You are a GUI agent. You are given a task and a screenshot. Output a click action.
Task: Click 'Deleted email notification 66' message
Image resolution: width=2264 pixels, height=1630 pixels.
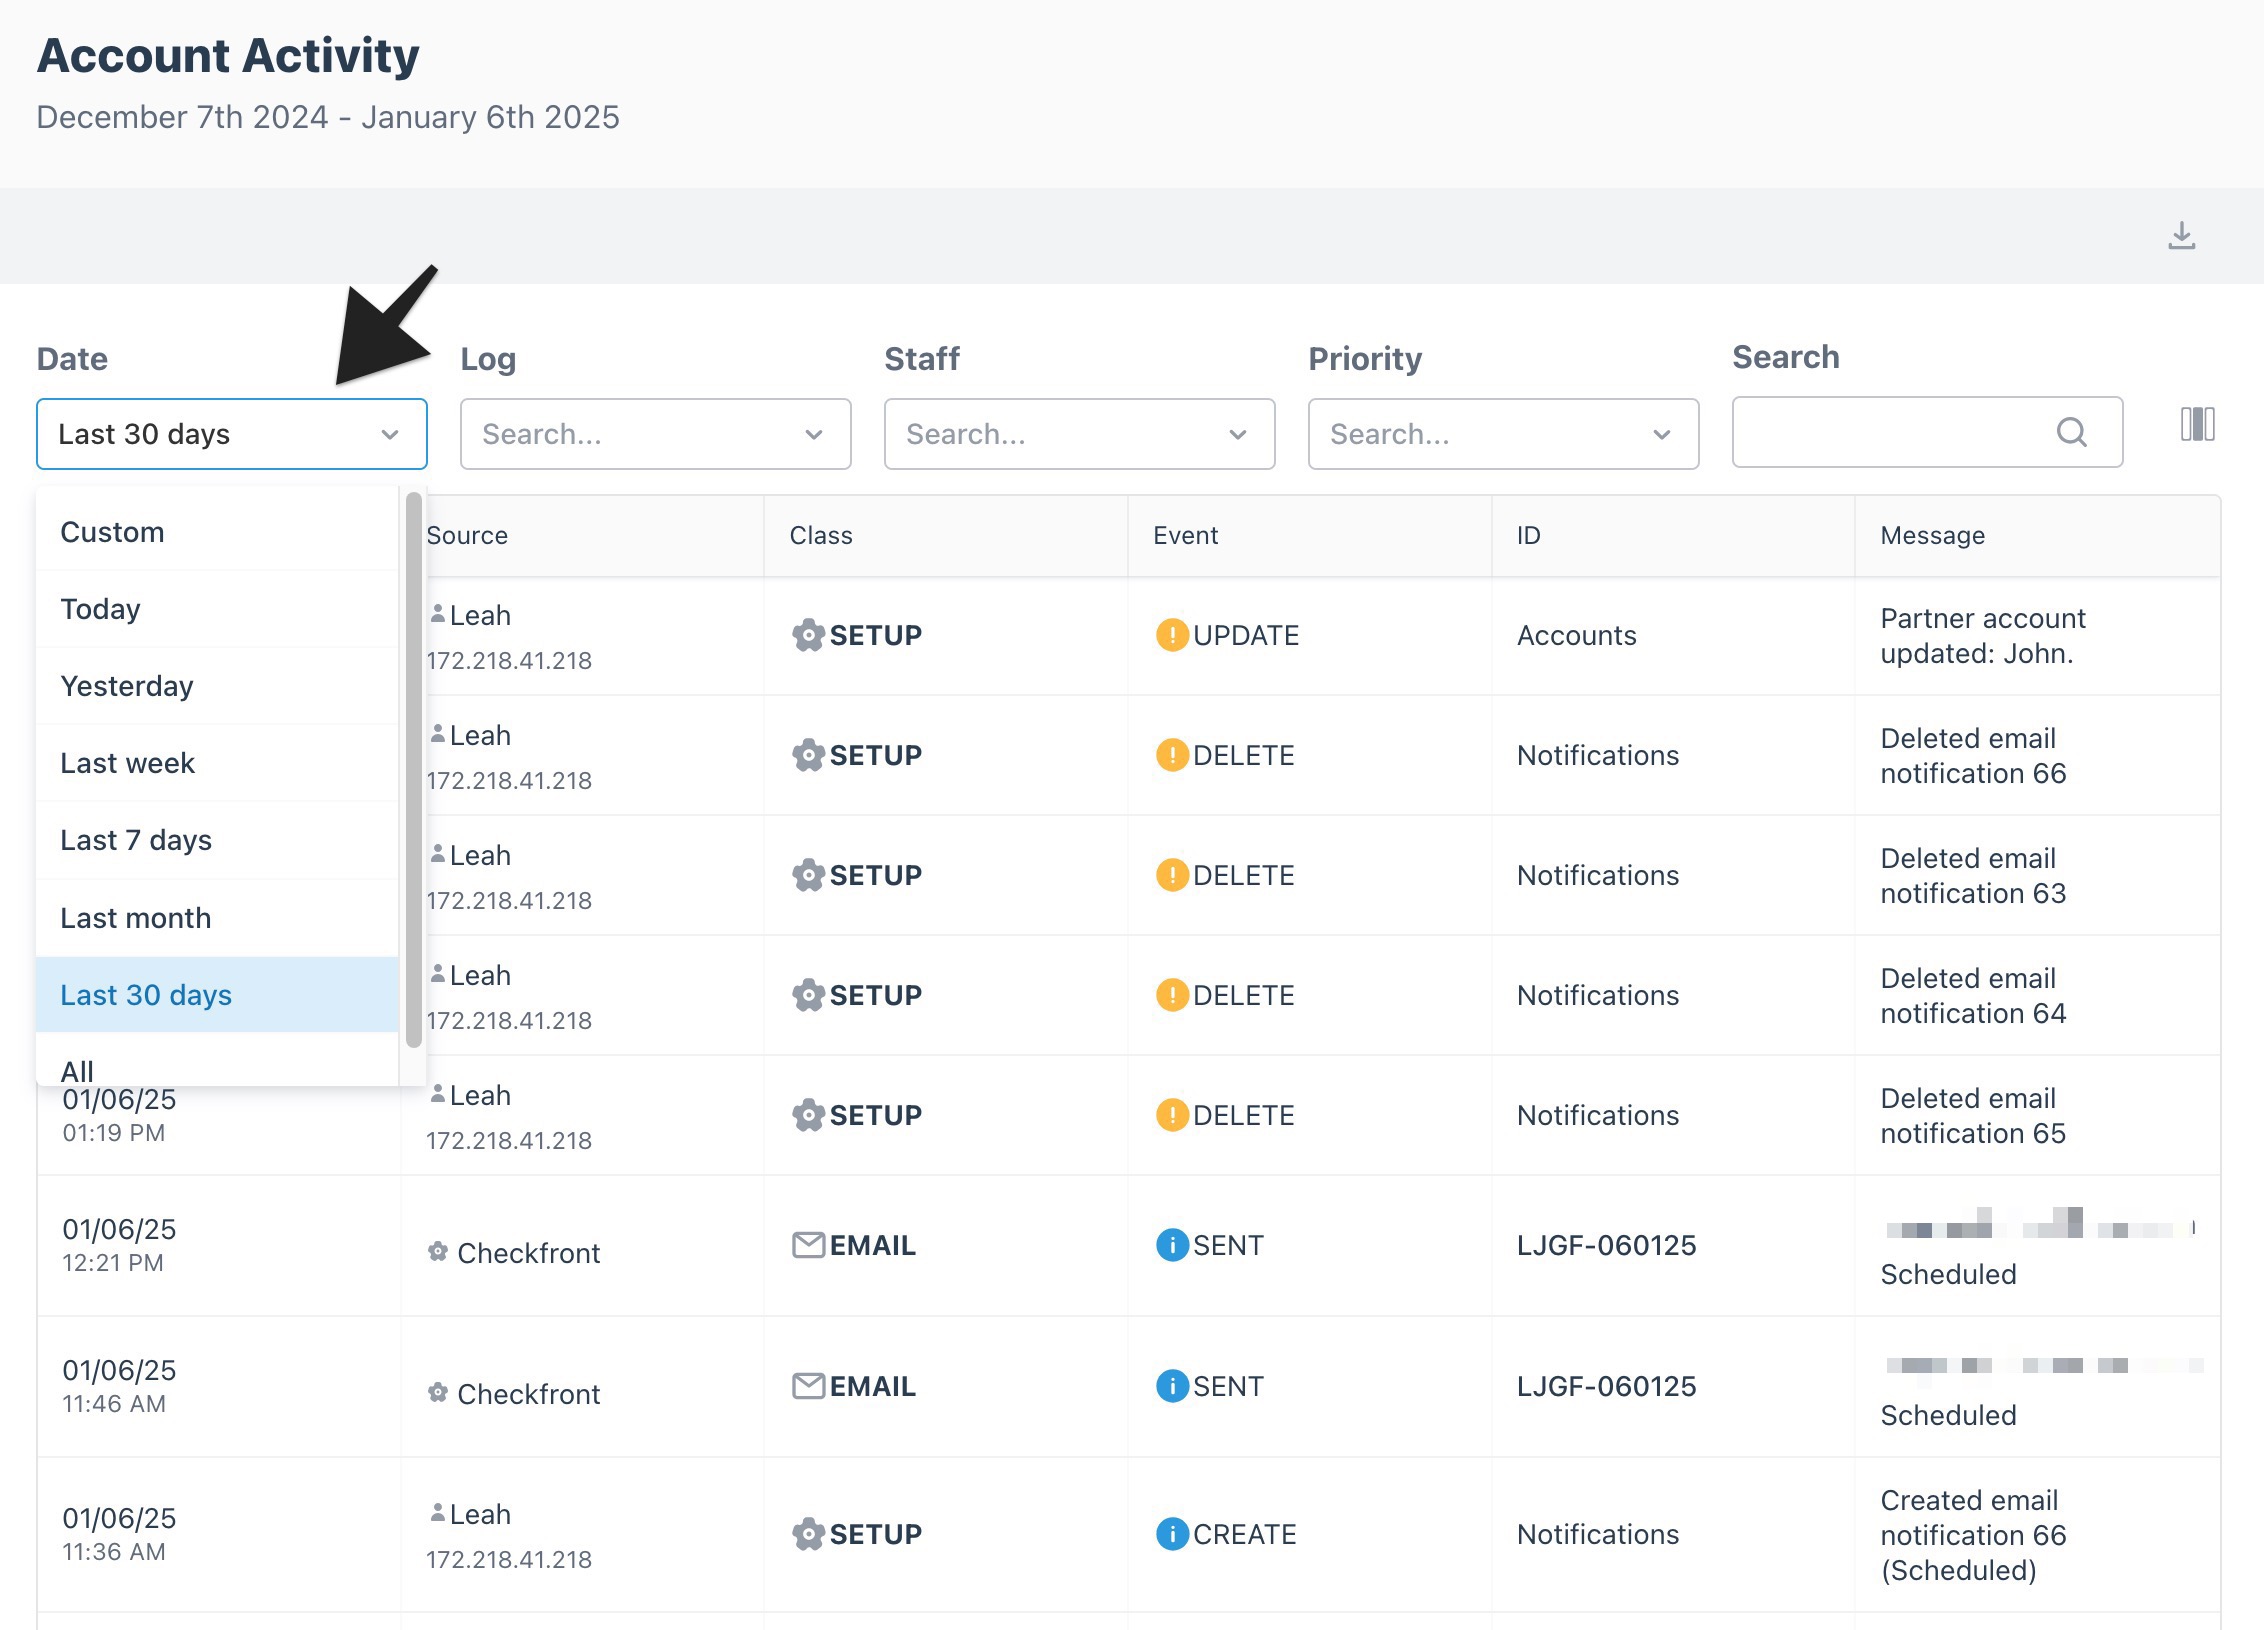pyautogui.click(x=1973, y=756)
